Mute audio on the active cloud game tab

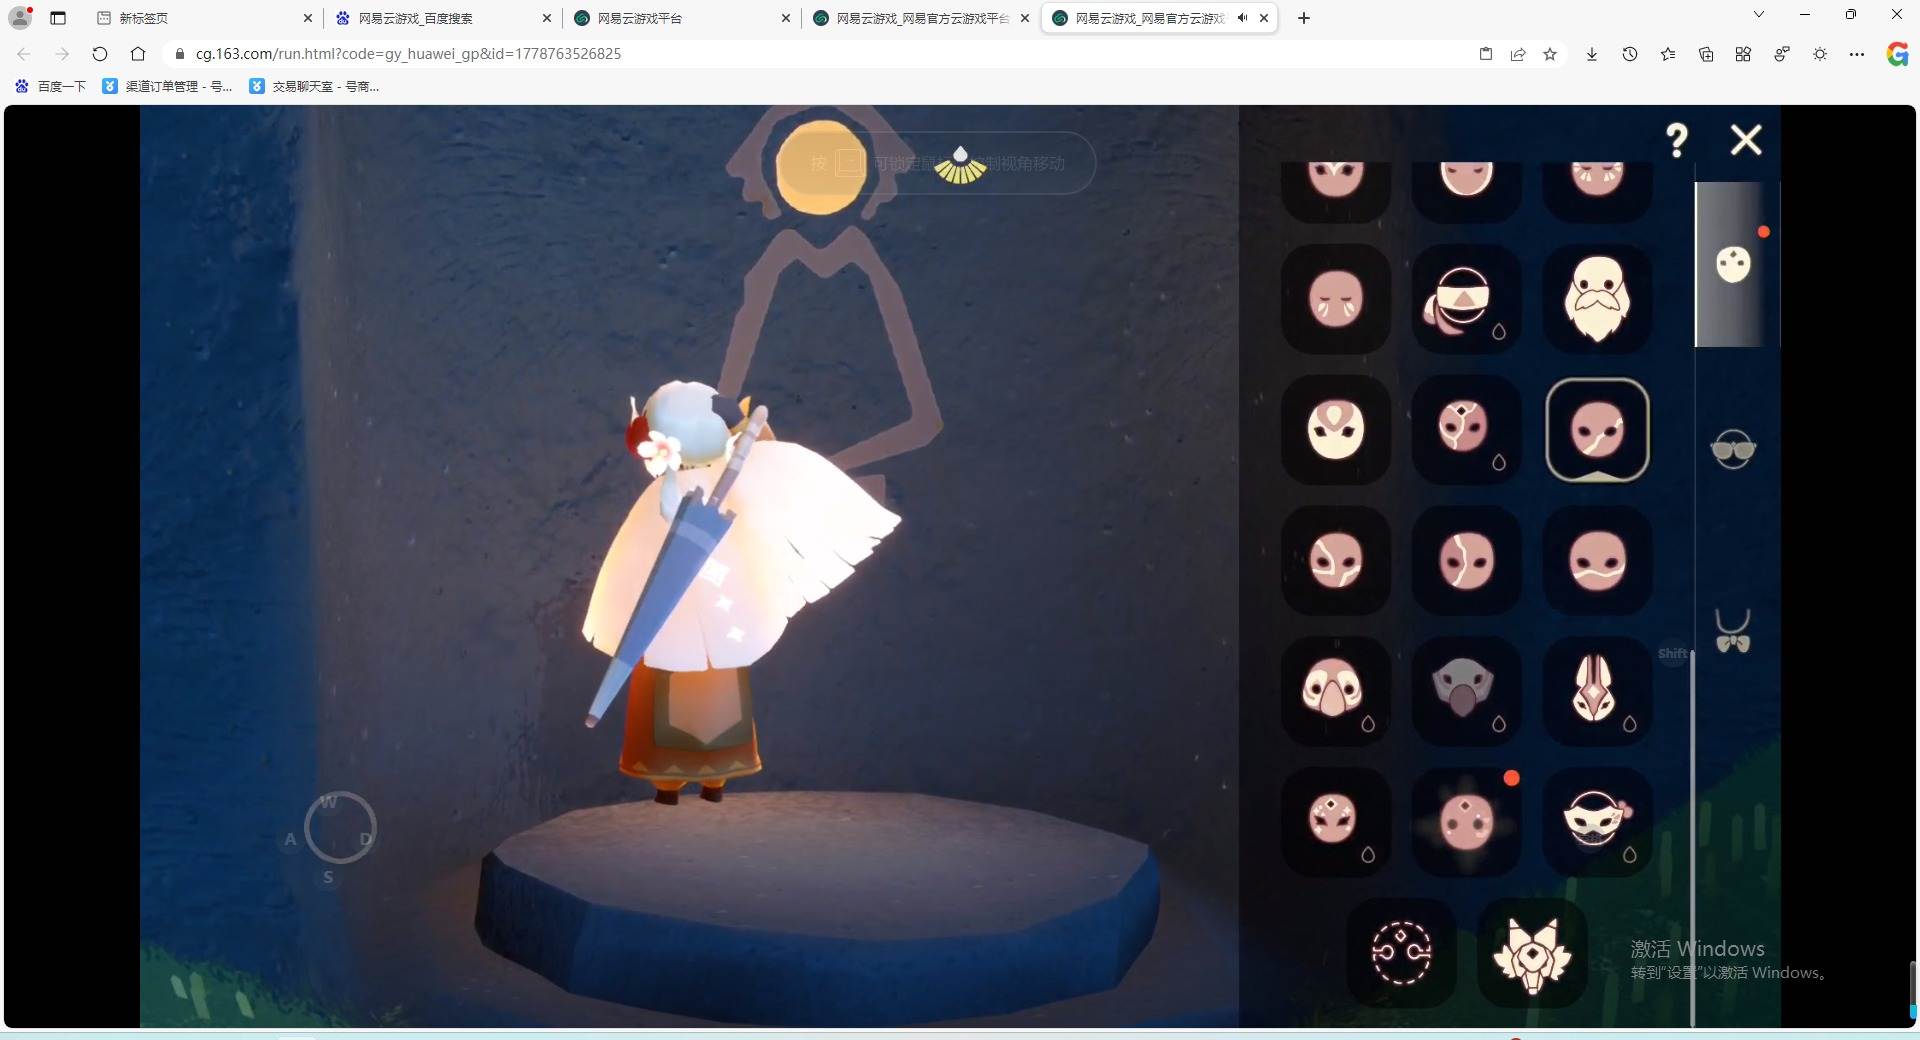tap(1242, 18)
